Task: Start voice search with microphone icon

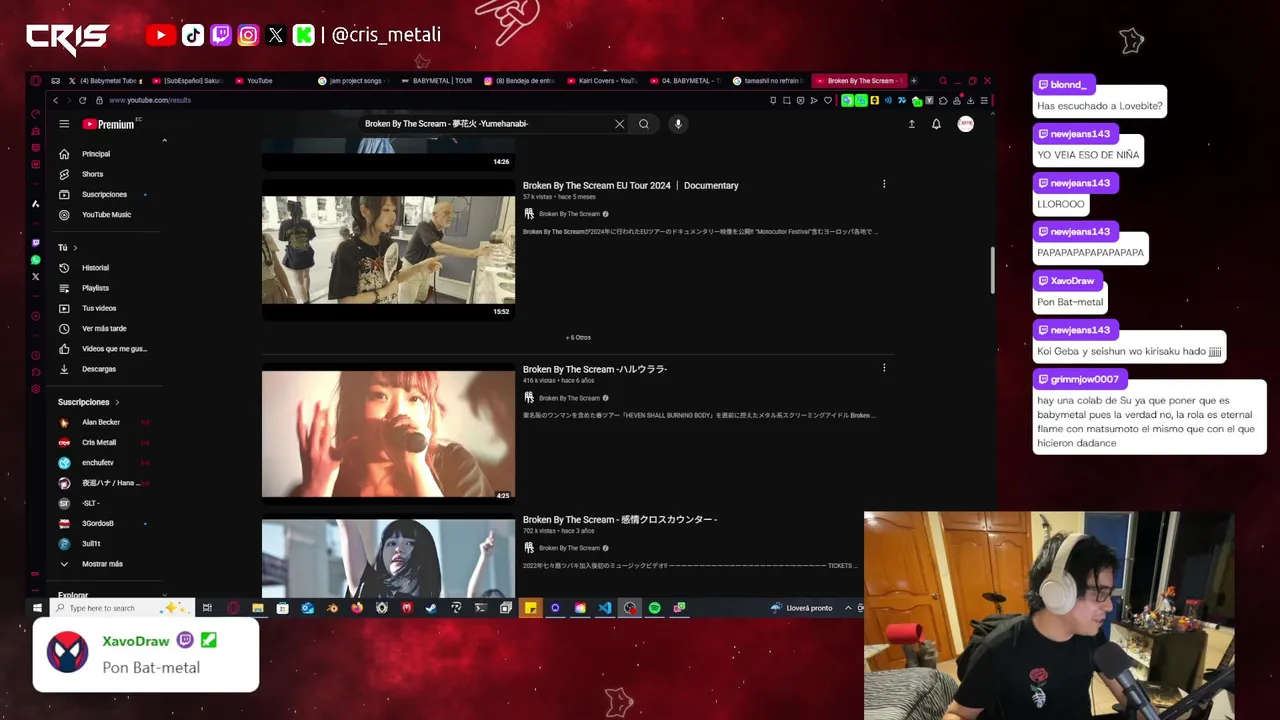Action: (x=678, y=124)
